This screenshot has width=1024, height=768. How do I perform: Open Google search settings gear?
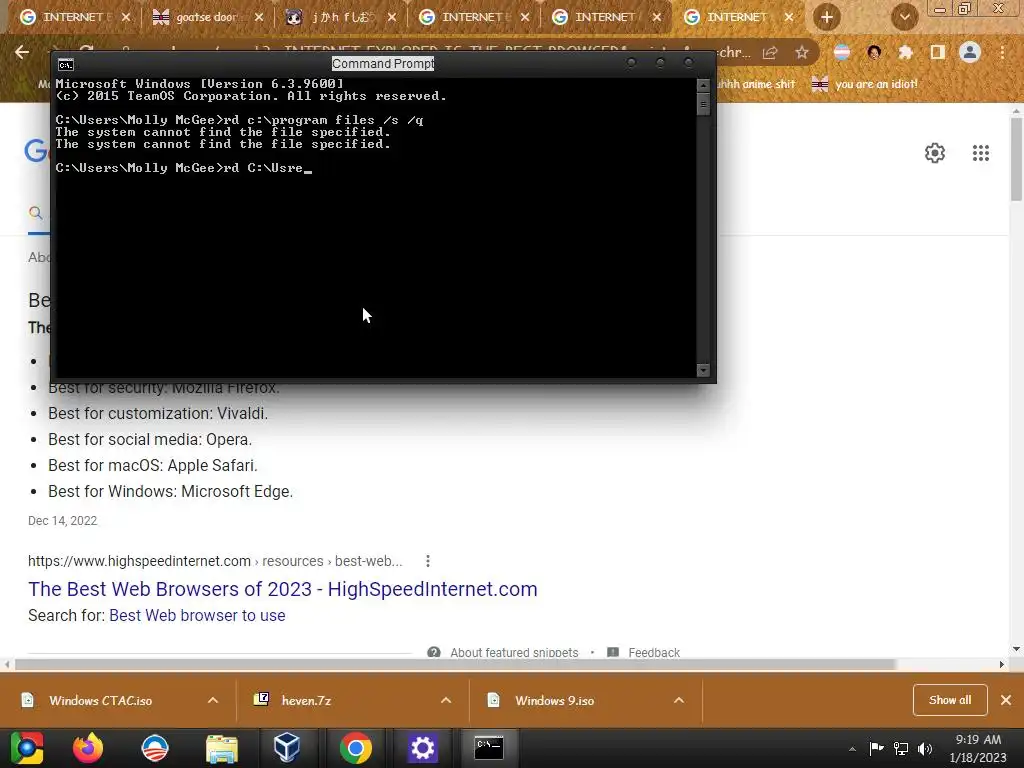(935, 153)
